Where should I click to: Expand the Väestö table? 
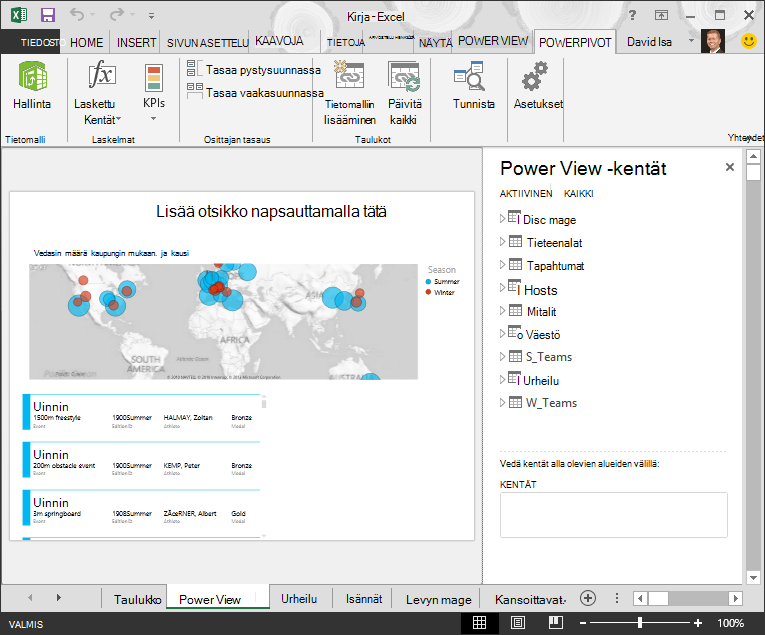point(503,334)
